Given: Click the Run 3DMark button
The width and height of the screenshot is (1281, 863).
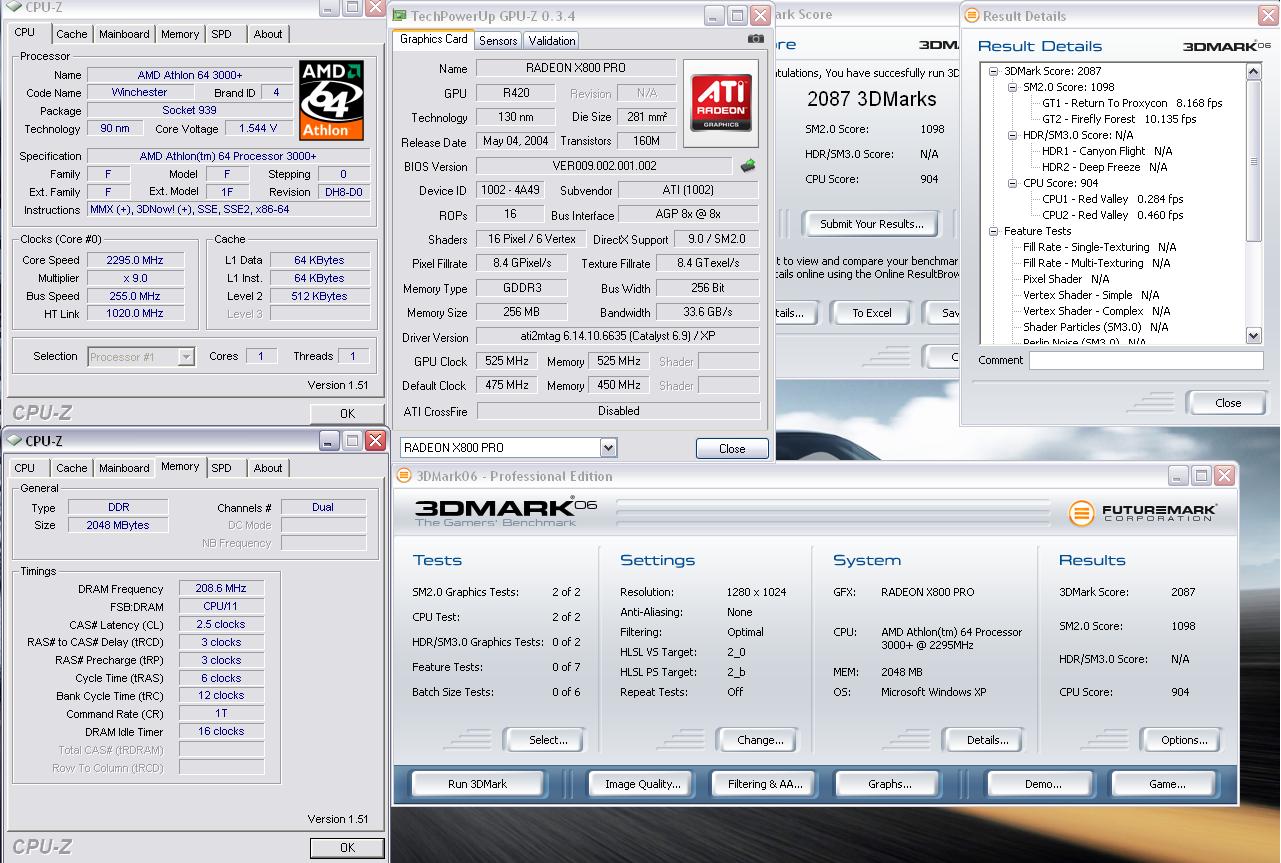Looking at the screenshot, I should 477,784.
